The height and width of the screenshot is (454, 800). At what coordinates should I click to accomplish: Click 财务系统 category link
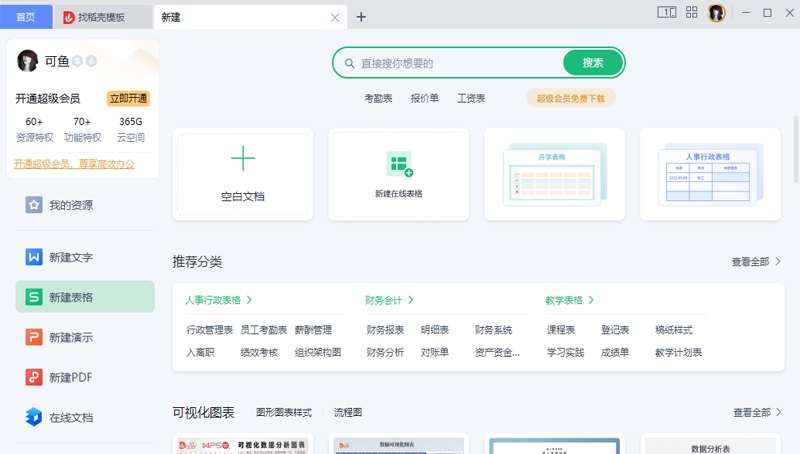click(x=493, y=330)
